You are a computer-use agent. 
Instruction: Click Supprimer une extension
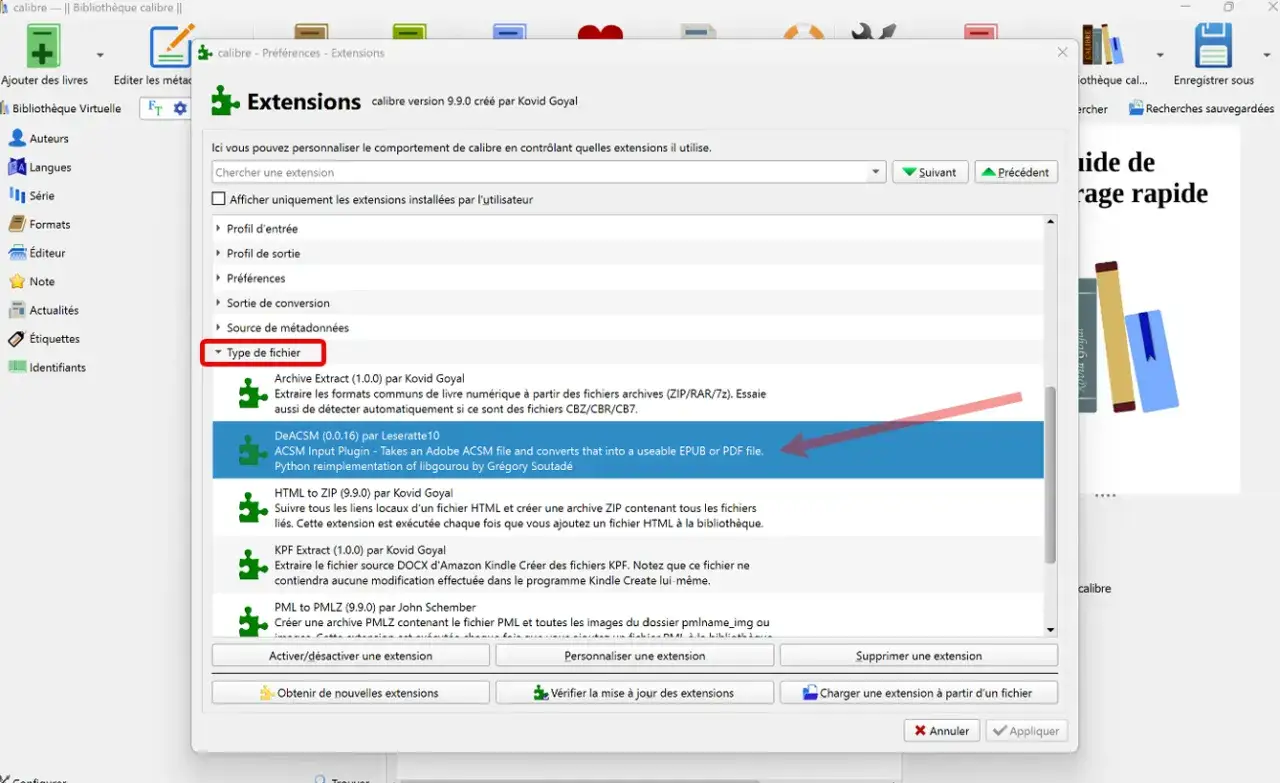[x=919, y=656]
